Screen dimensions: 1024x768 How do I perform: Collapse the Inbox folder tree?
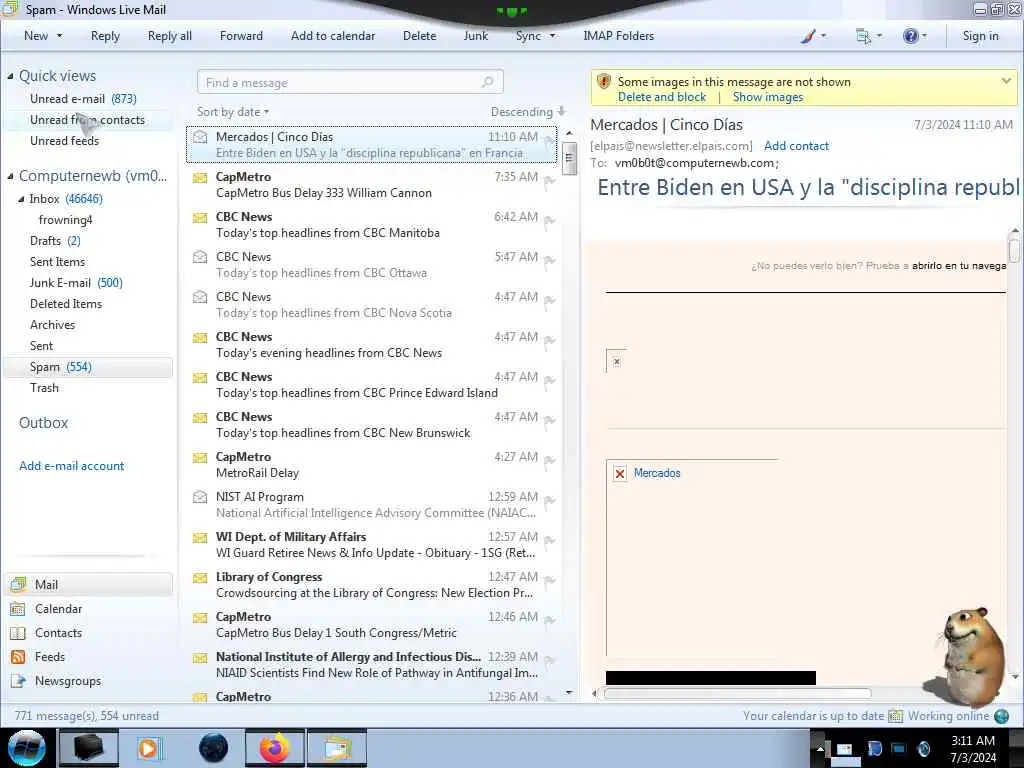[x=22, y=199]
